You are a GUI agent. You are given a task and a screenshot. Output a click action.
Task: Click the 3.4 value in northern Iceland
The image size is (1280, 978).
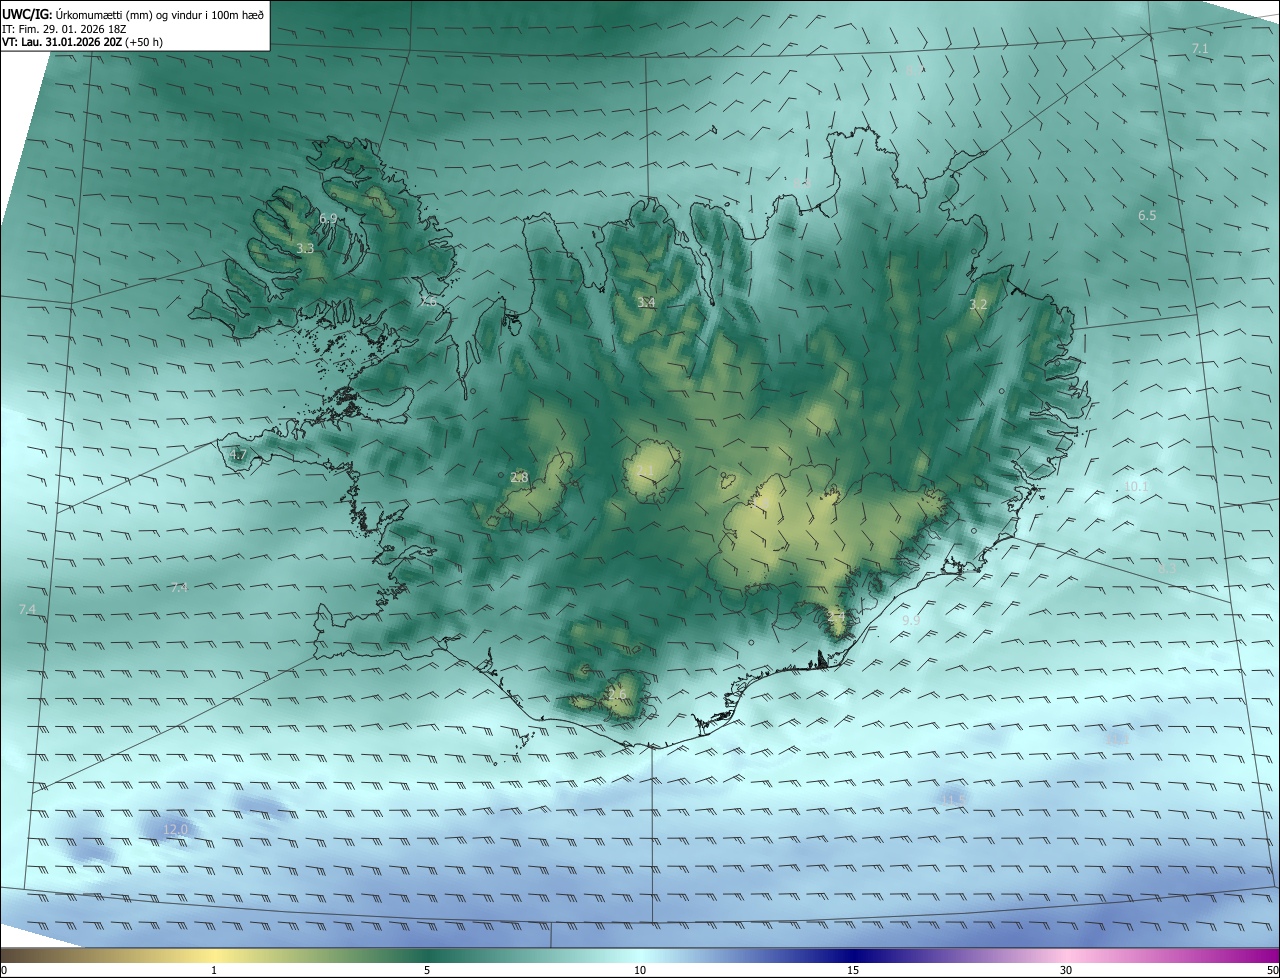coord(647,302)
